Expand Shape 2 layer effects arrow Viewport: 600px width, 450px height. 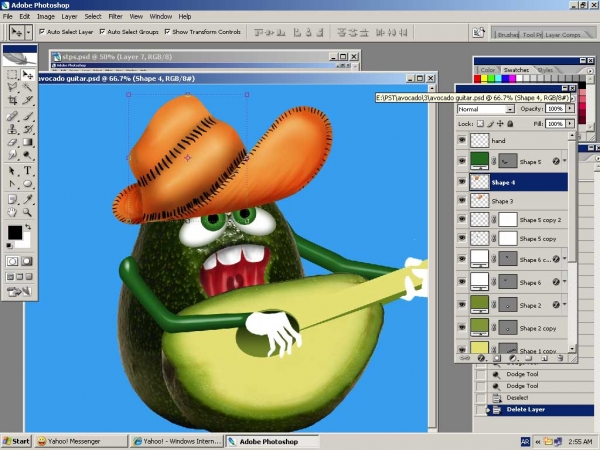(564, 305)
